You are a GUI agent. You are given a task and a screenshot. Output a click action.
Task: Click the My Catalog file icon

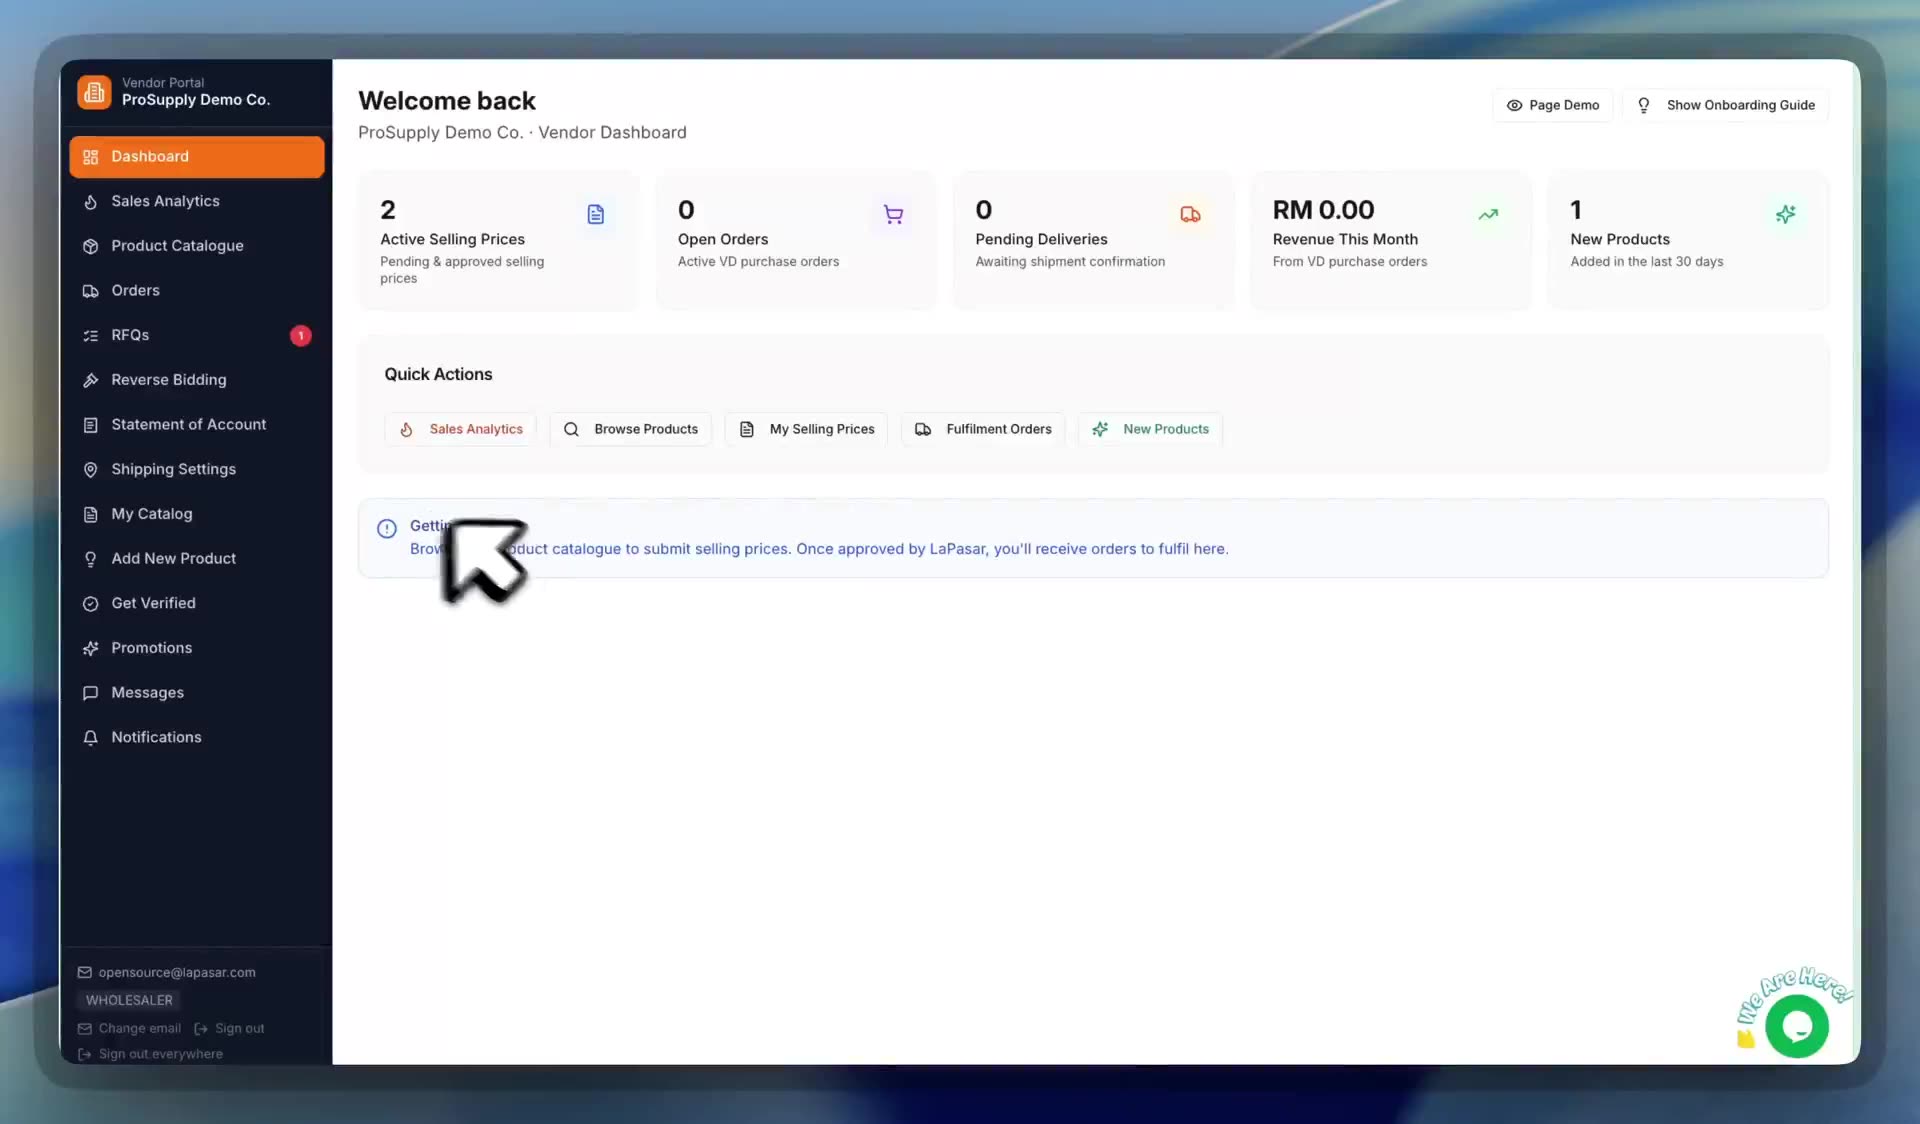click(90, 514)
